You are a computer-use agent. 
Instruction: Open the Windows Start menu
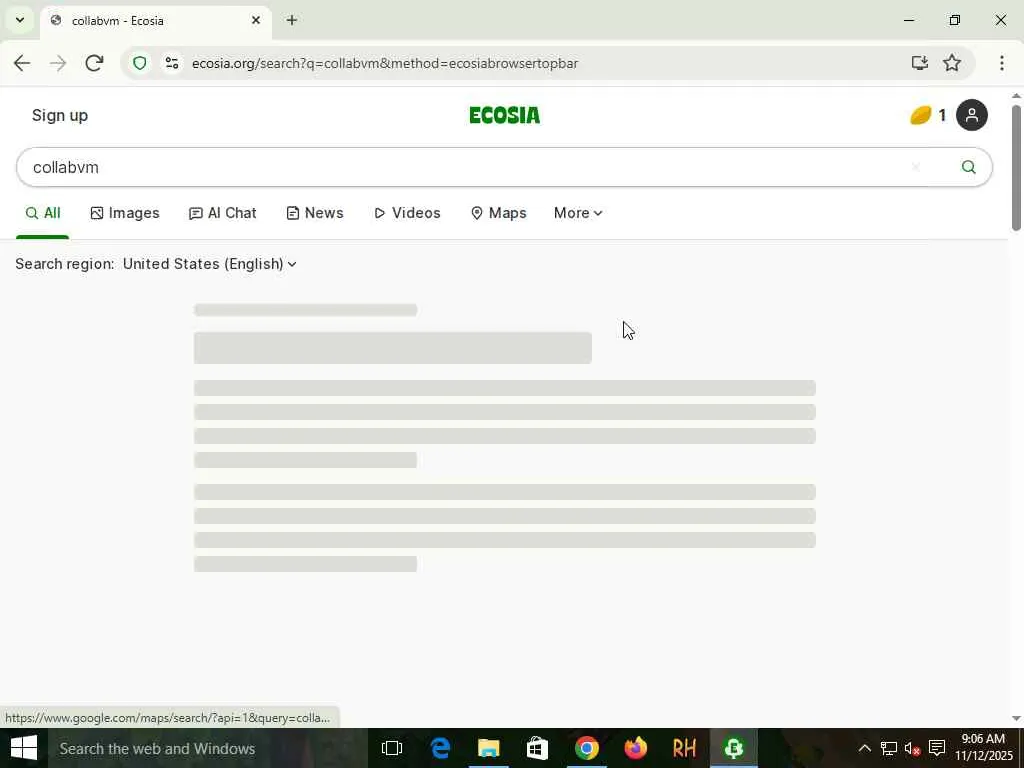24,748
